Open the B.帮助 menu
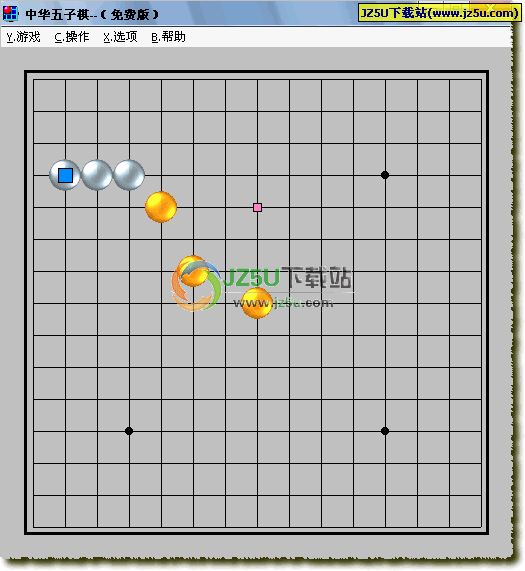The width and height of the screenshot is (525, 571). (x=168, y=37)
